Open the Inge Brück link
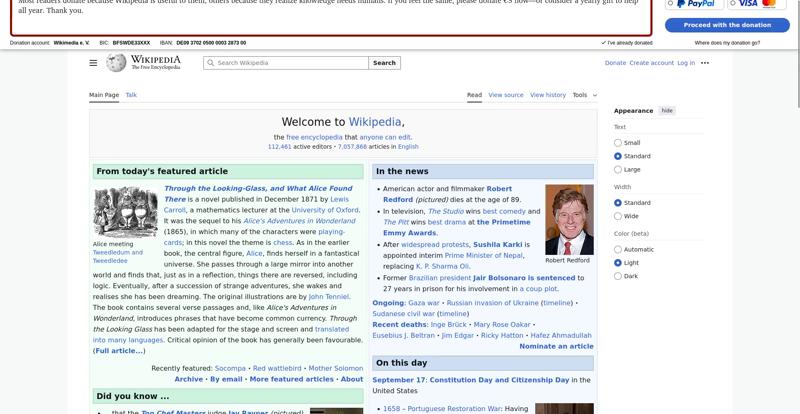Viewport: 800px width, 414px height. [448, 325]
